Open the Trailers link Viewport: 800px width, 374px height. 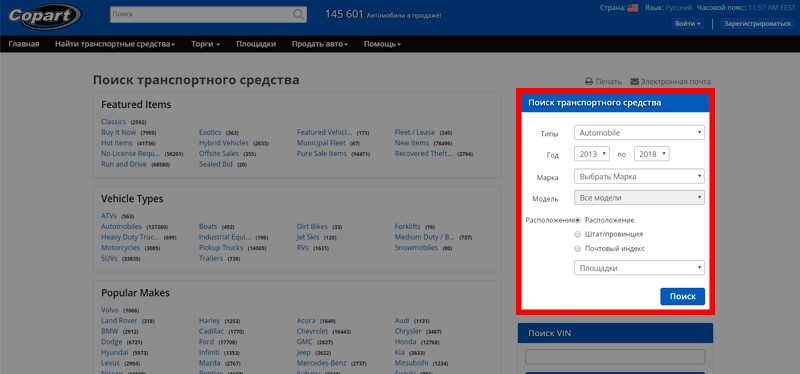(211, 259)
